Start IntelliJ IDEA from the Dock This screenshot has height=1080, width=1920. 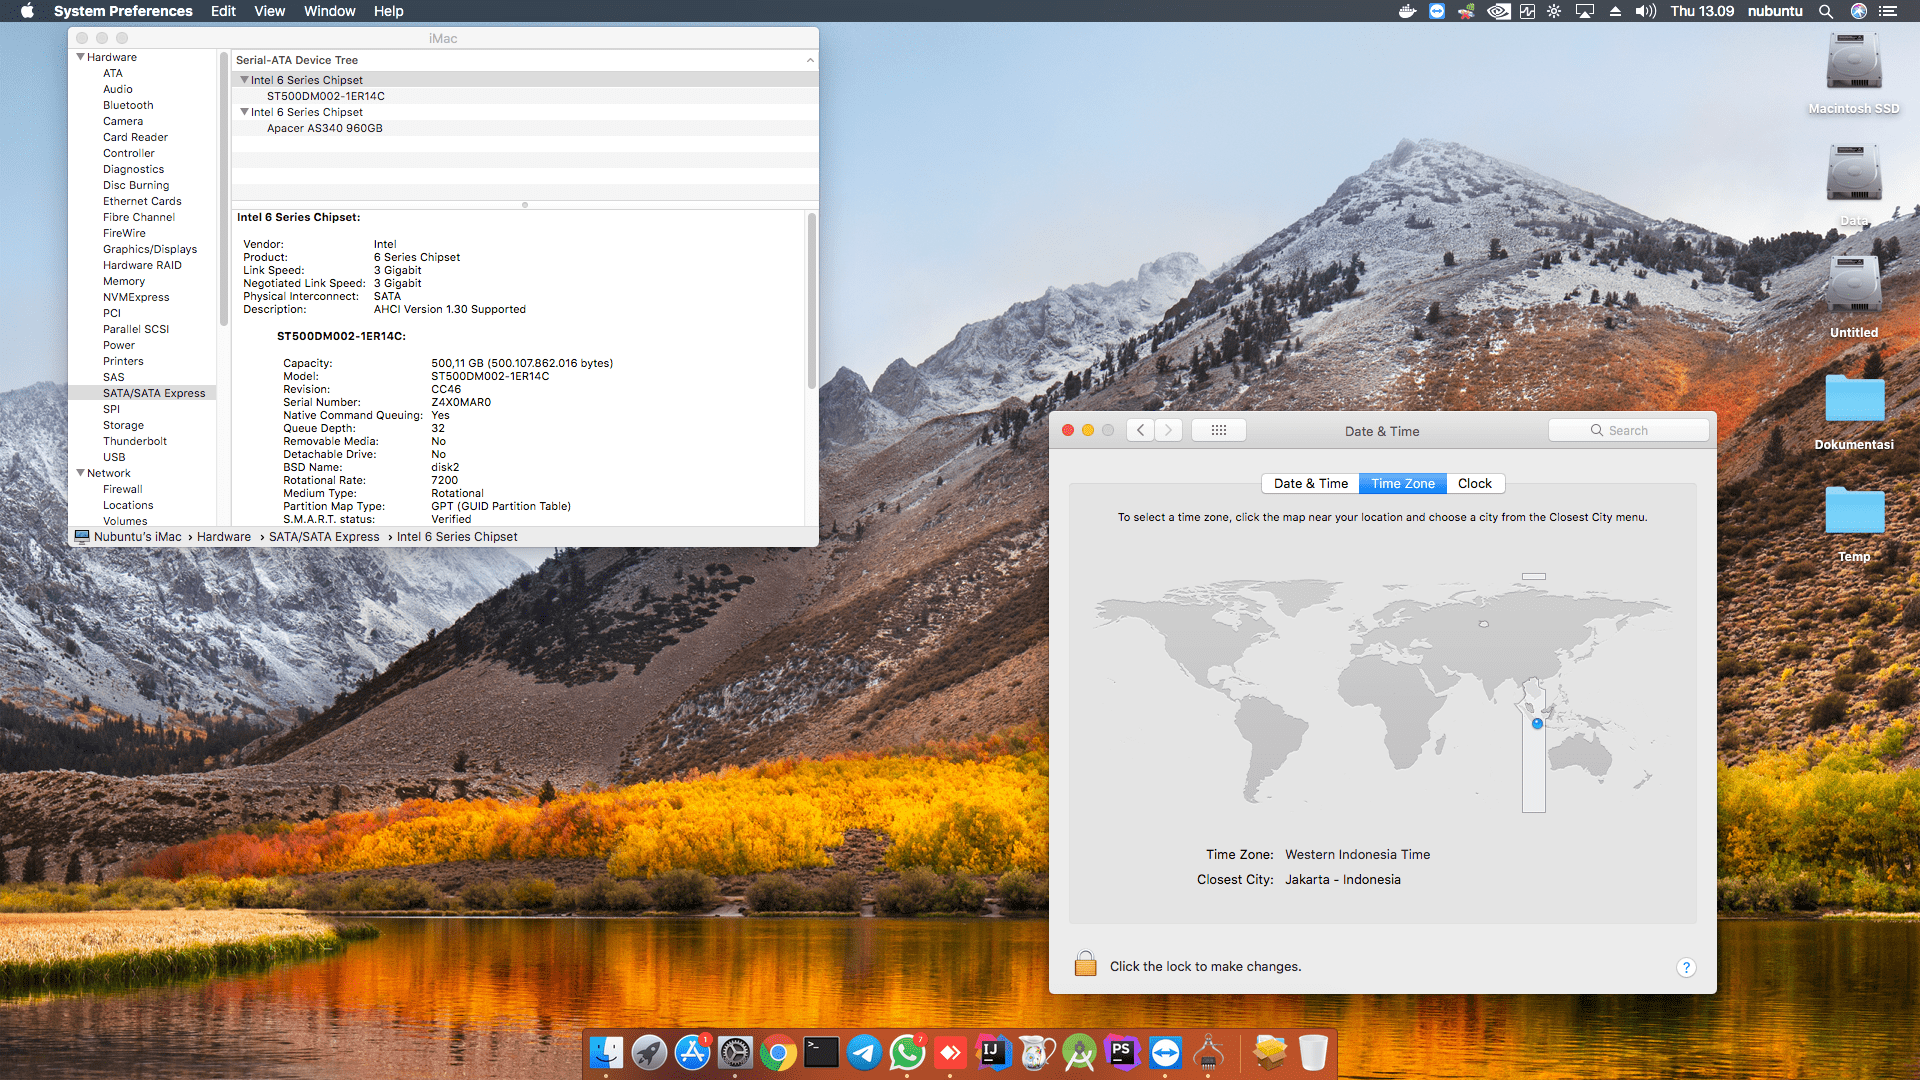(993, 1052)
